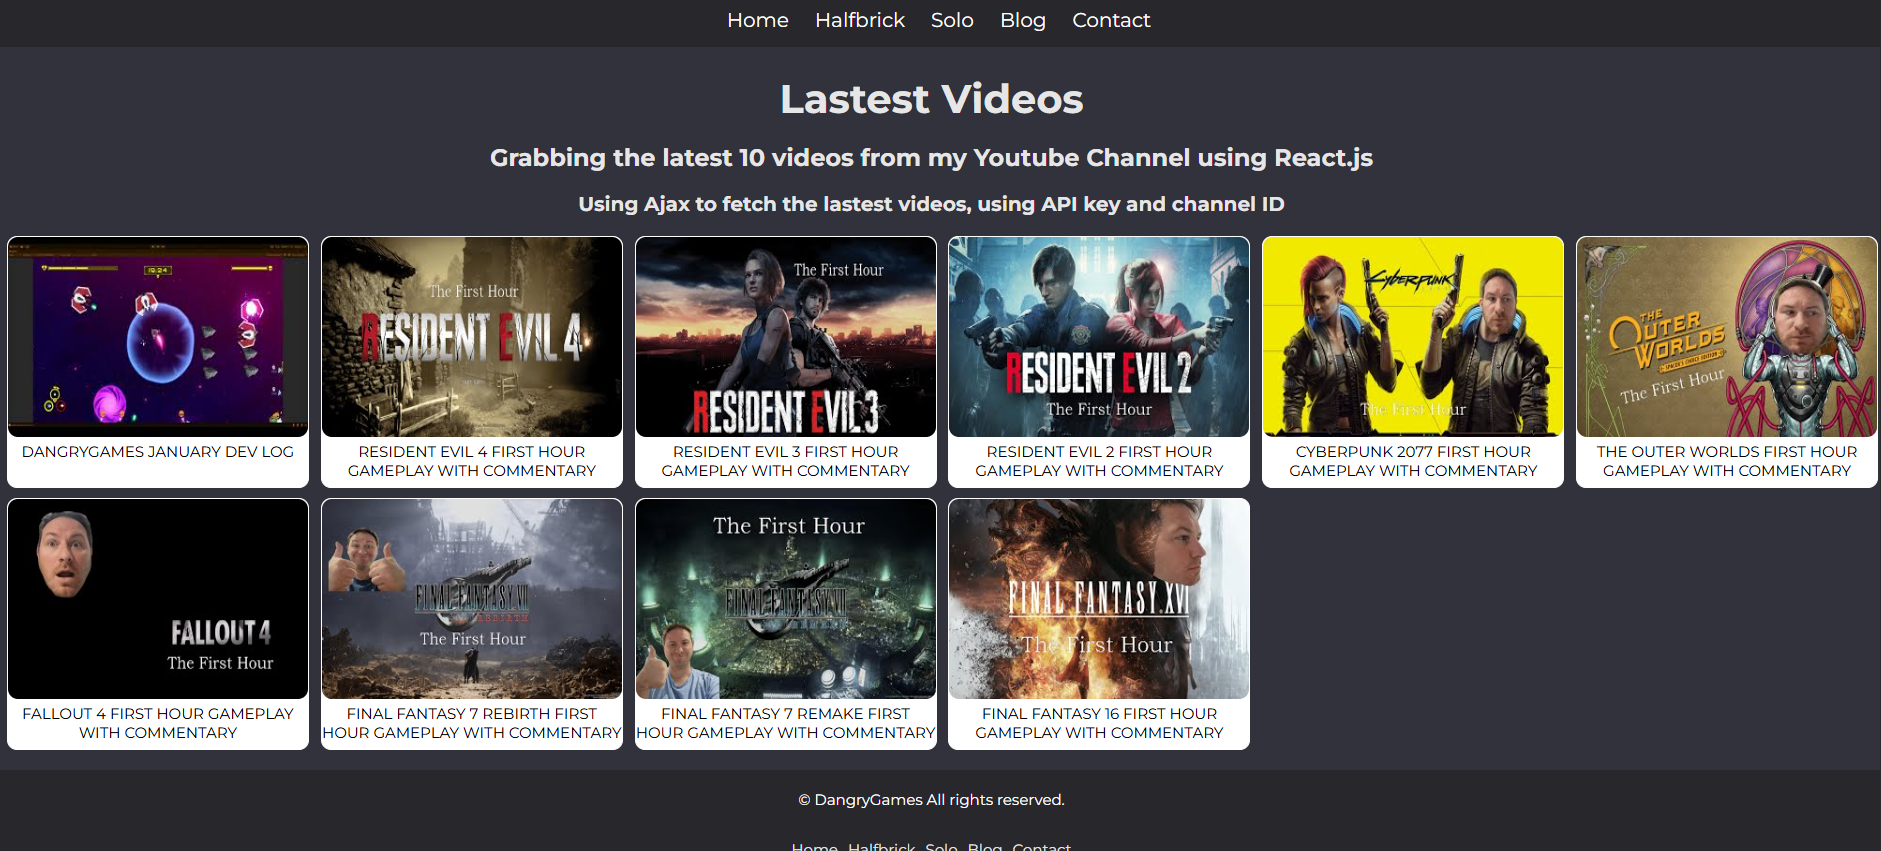Click the Final Fantasy 16 First Hour title
The height and width of the screenshot is (851, 1881).
tap(1099, 723)
